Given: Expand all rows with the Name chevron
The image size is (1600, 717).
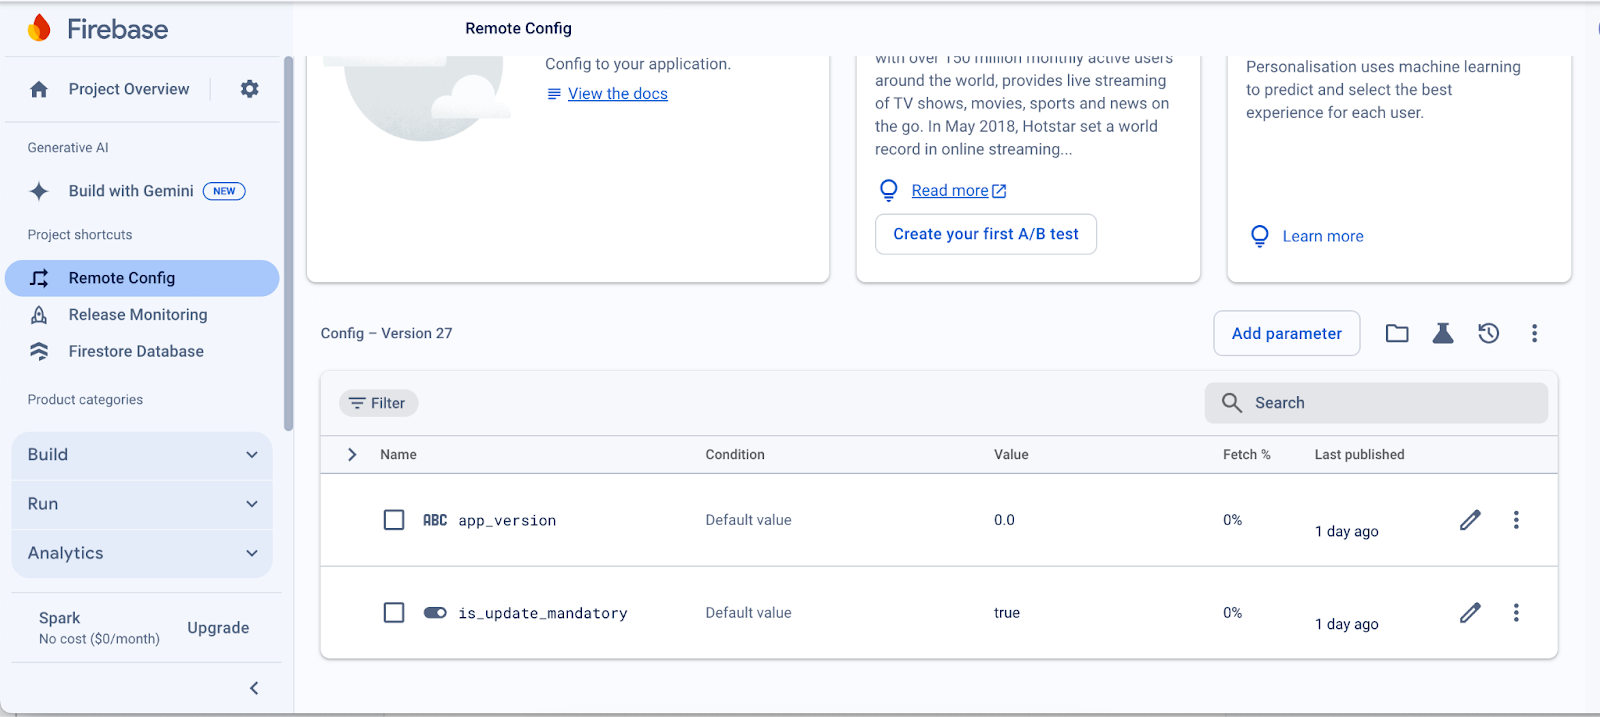Looking at the screenshot, I should [x=352, y=454].
